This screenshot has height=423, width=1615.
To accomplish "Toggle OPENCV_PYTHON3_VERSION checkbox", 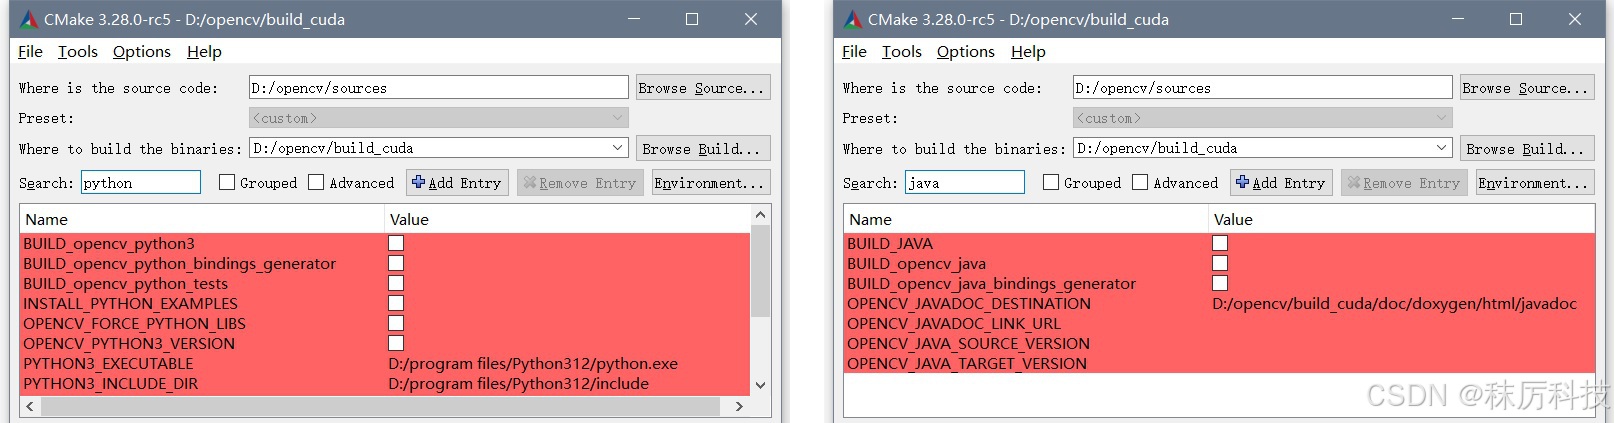I will [x=396, y=343].
